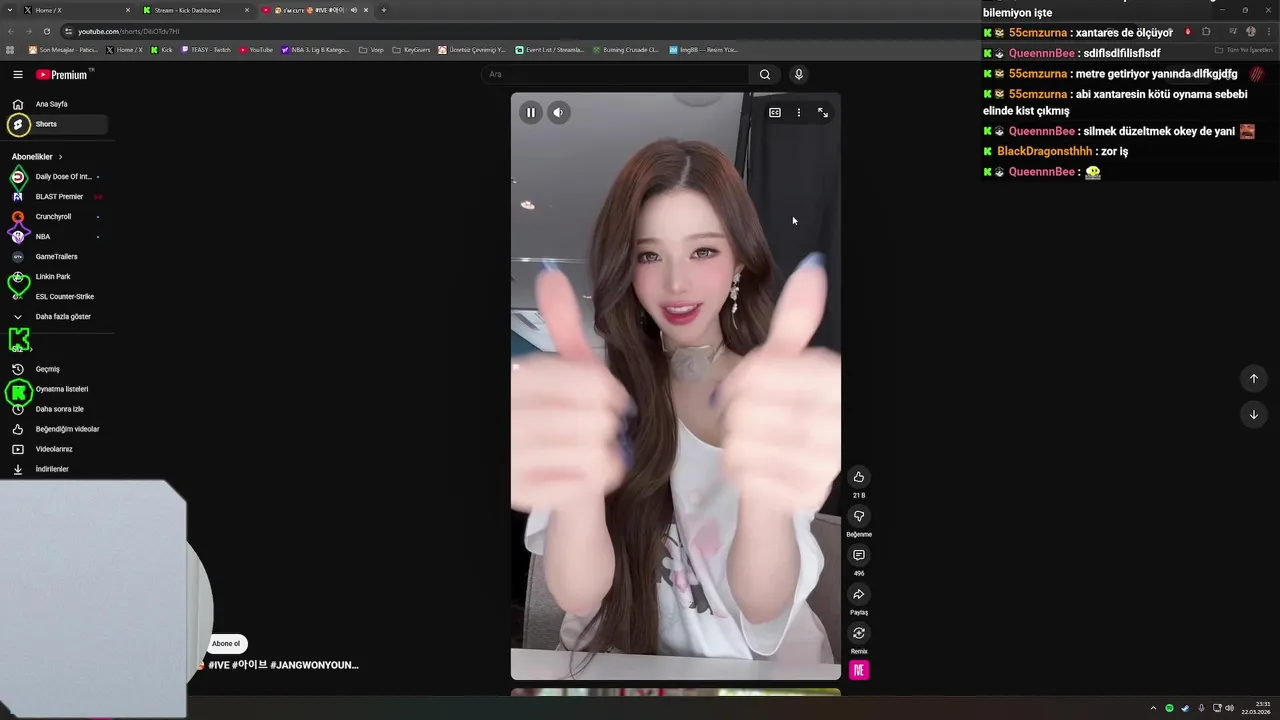Open BLAST Premier subscription channel
This screenshot has width=1280, height=720.
tap(57, 197)
